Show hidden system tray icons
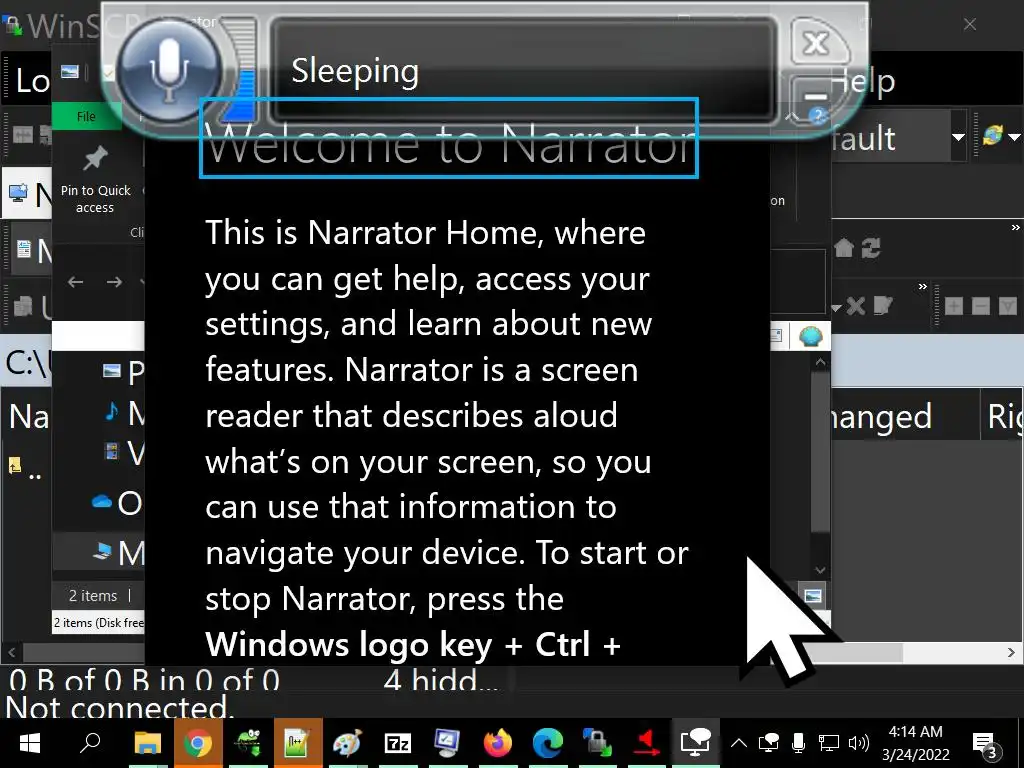The height and width of the screenshot is (768, 1024). pyautogui.click(x=739, y=743)
